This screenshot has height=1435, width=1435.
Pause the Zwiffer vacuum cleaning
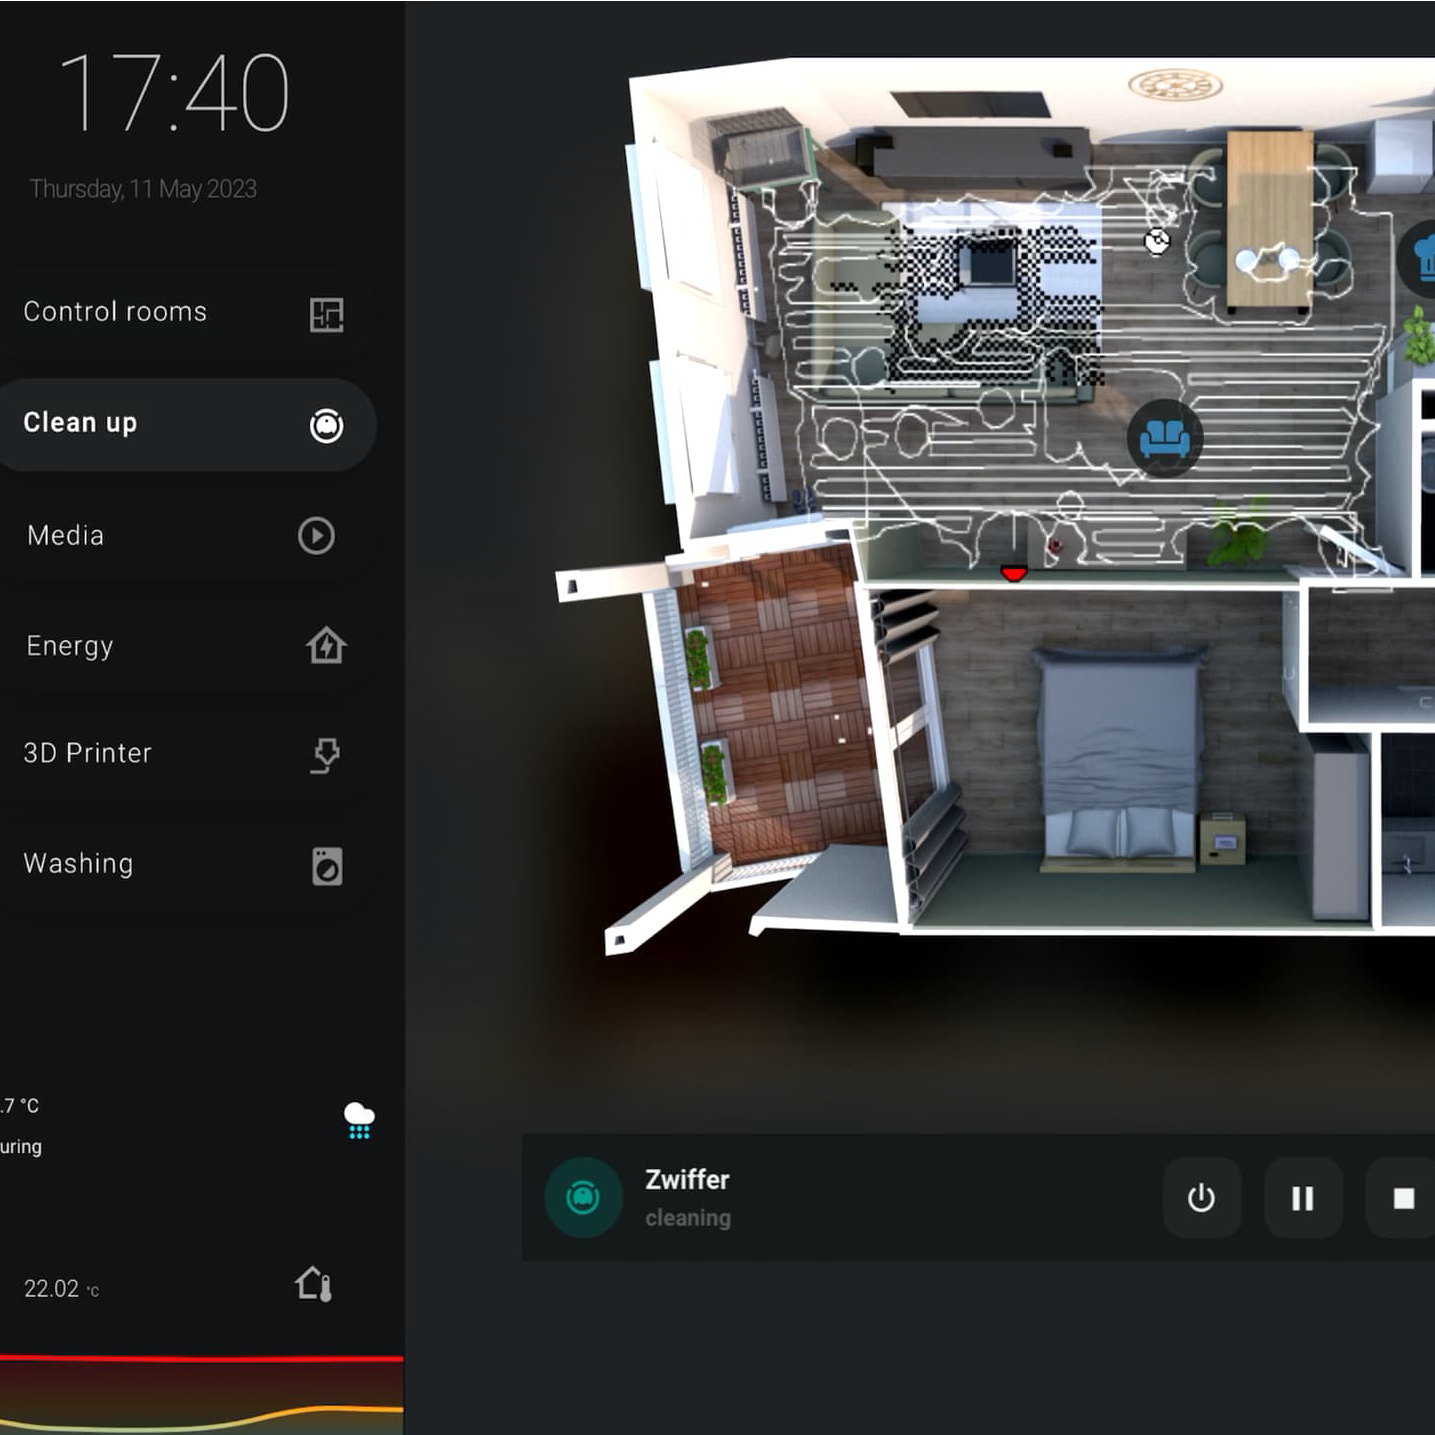[1302, 1198]
